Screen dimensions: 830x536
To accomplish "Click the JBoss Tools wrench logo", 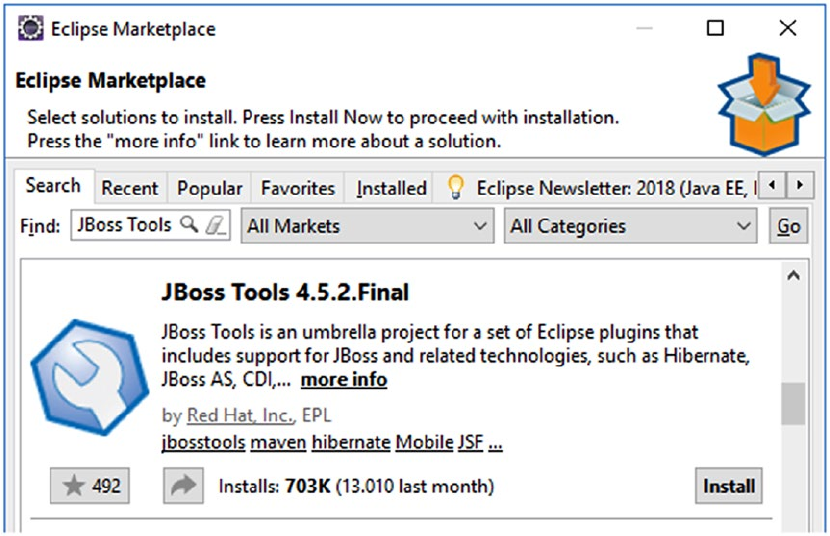I will click(89, 377).
